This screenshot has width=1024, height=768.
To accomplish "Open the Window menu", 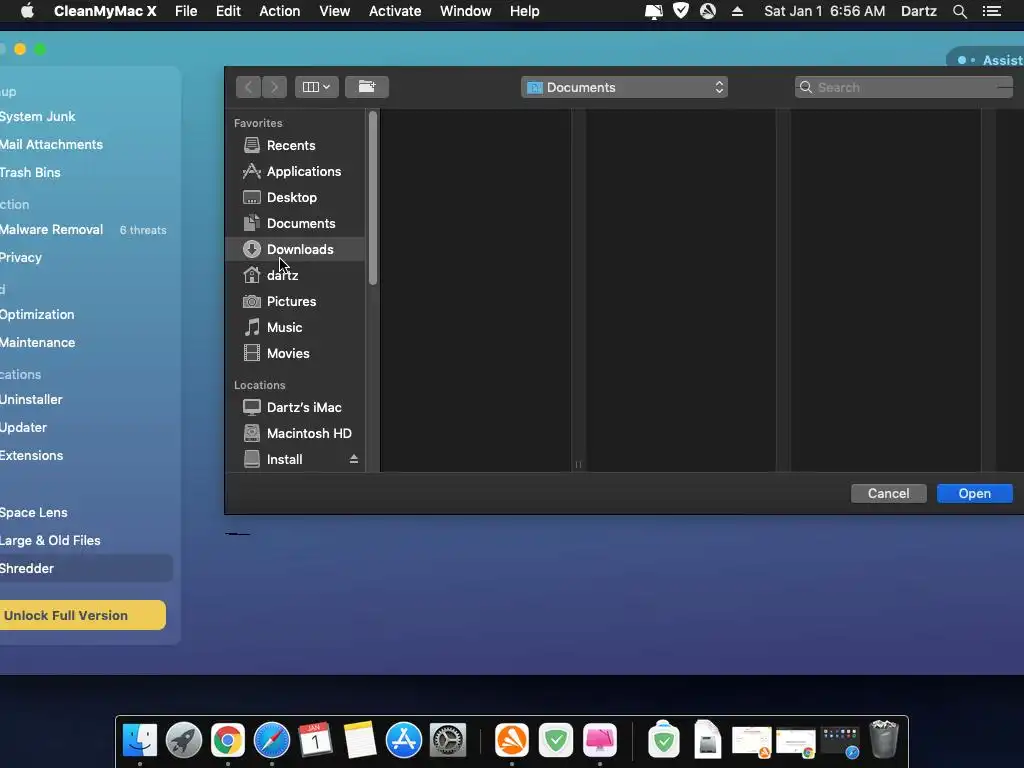I will (466, 11).
